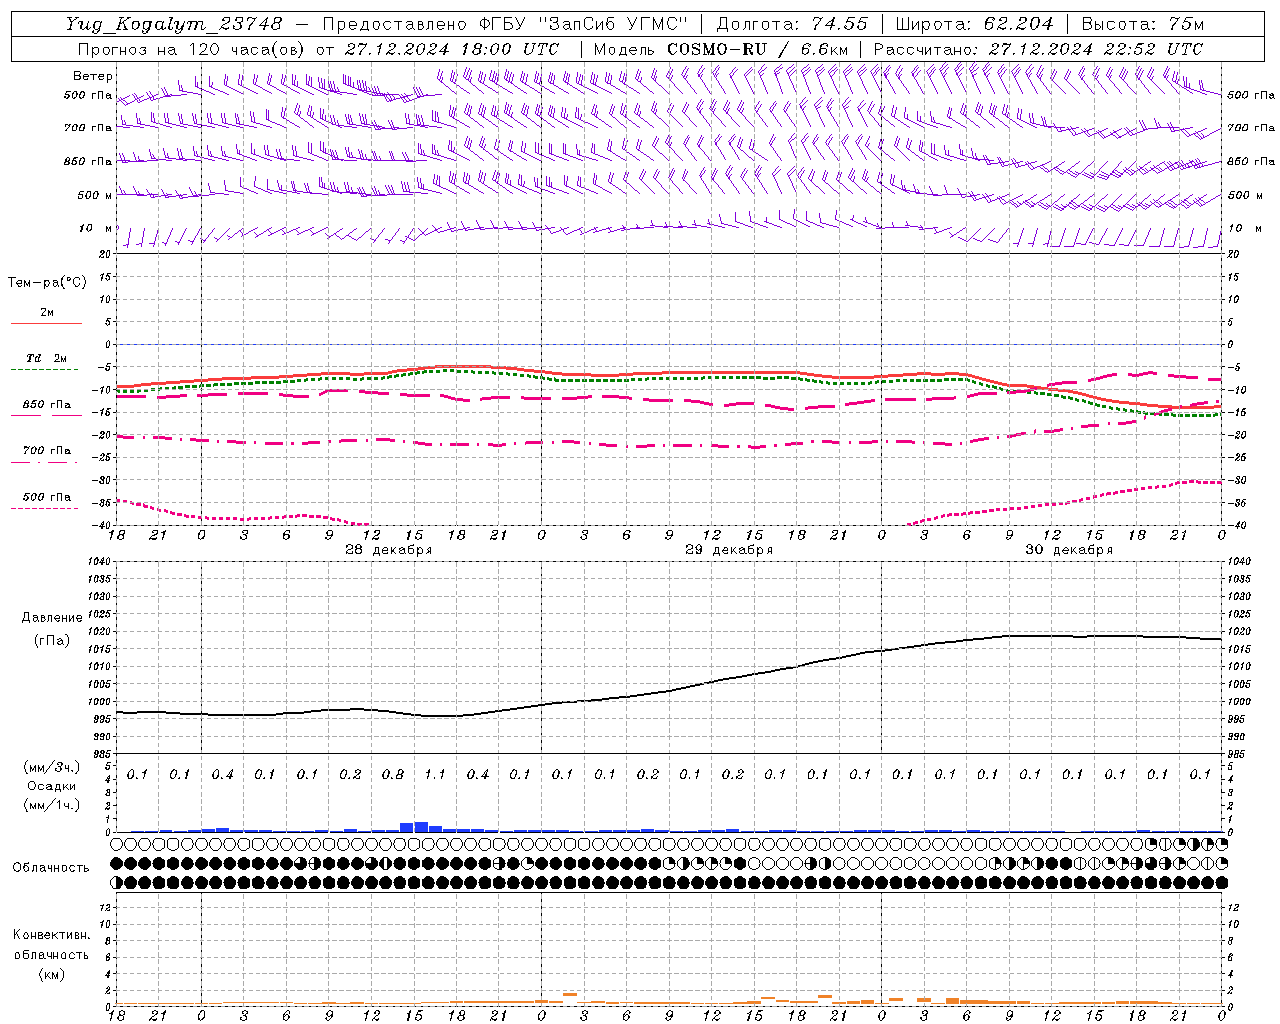Screen dimensions: 1280x1024
Task: Click the Td 2м dew point legend entry
Action: 46,358
